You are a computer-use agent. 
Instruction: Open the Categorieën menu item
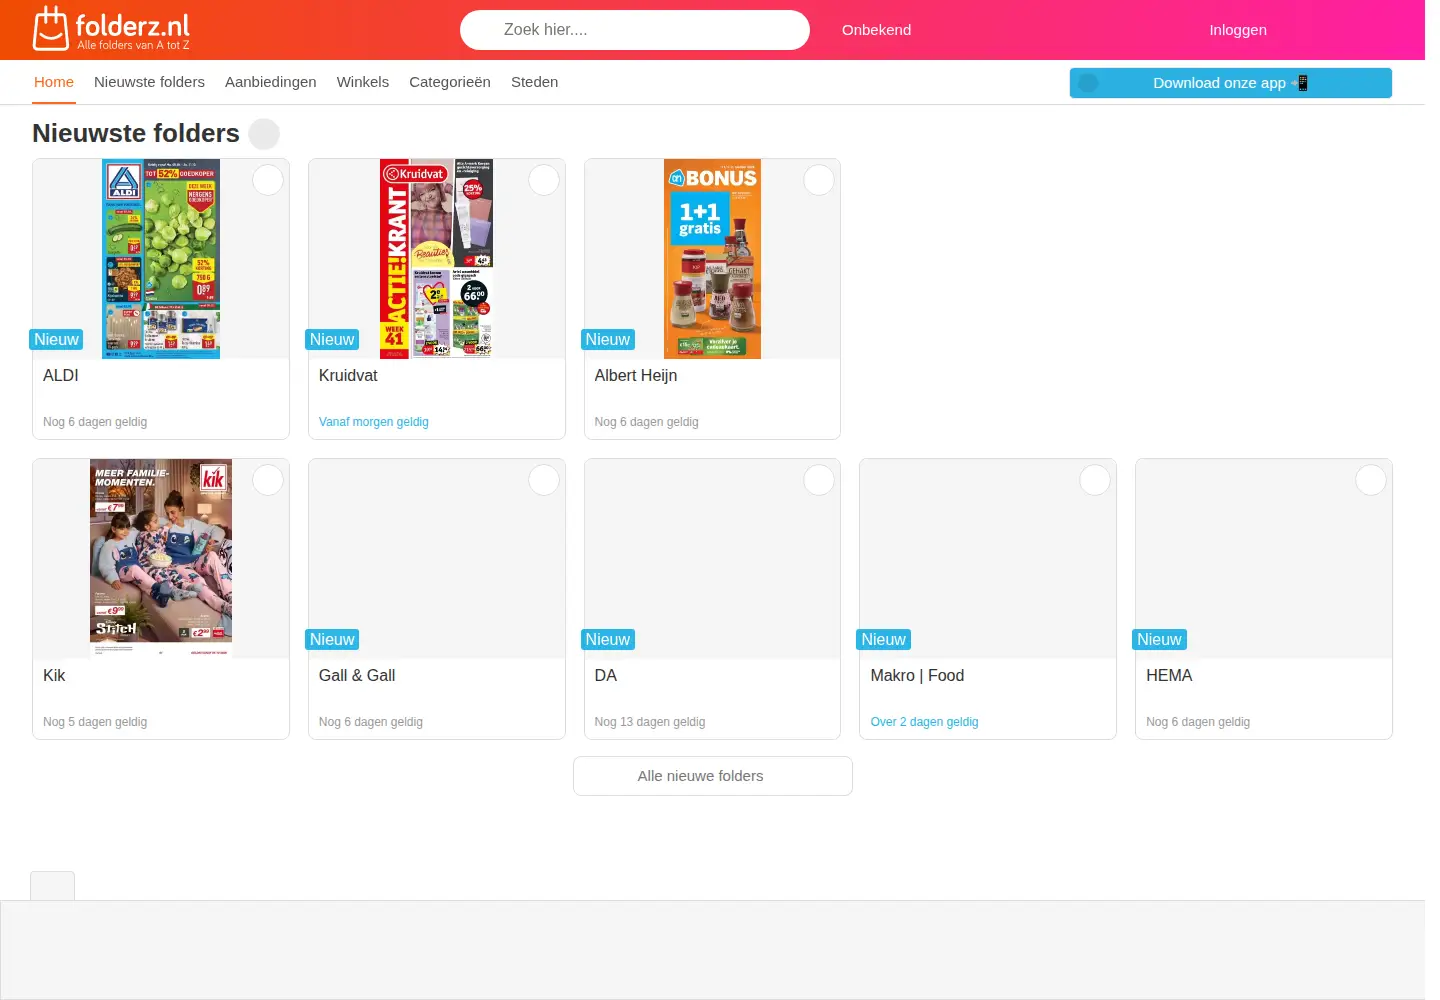pos(449,82)
